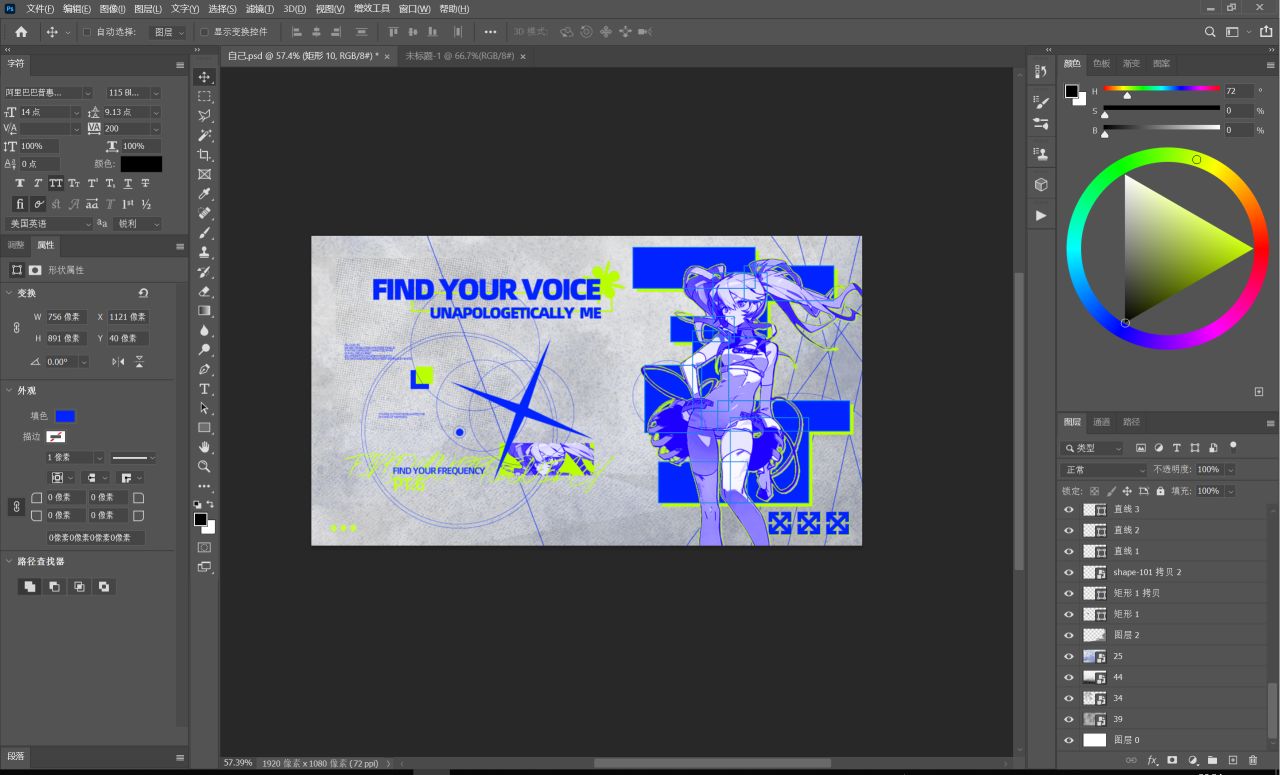
Task: Open the 锐利 anti-aliasing dropdown
Action: [137, 224]
